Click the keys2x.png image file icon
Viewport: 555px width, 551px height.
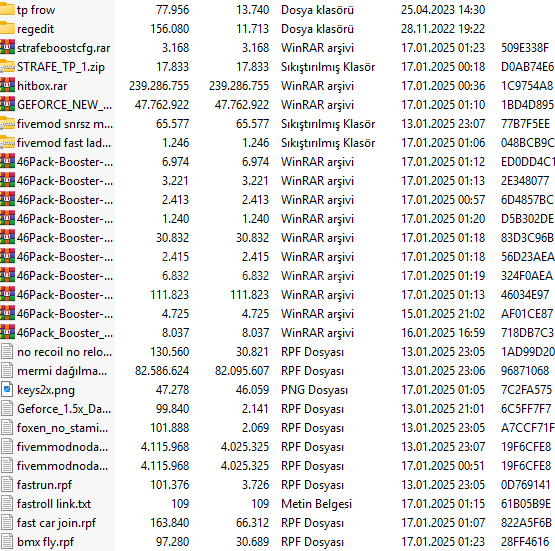pos(7,390)
